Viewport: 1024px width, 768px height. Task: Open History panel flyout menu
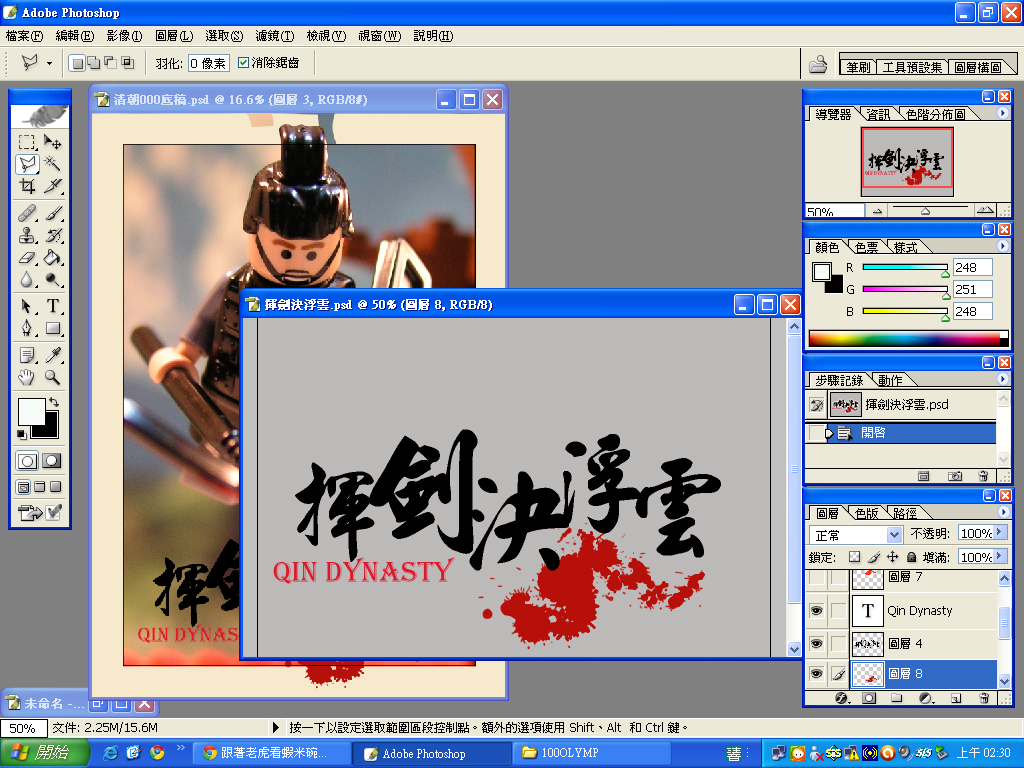[1002, 379]
